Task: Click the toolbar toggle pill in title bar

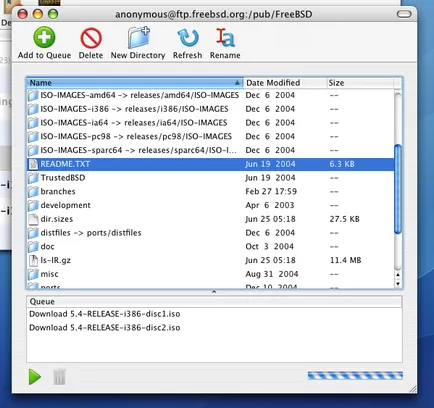Action: point(404,14)
